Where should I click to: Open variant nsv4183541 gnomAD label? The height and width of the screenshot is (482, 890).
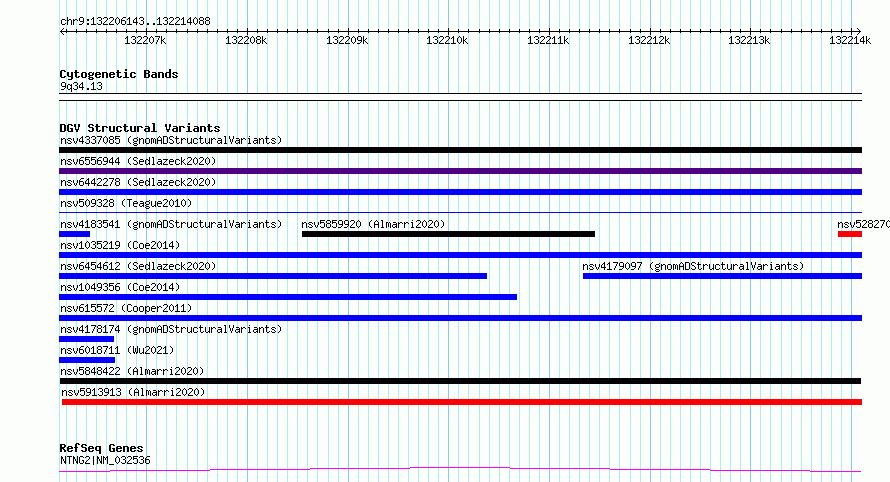pos(171,224)
